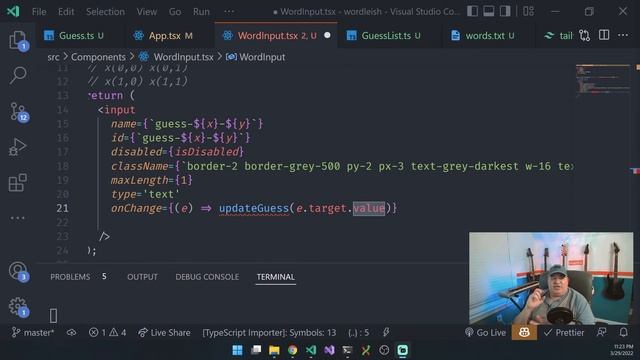Show additional views ellipsis in activity bar
The height and width of the screenshot is (360, 640).
pyautogui.click(x=18, y=218)
